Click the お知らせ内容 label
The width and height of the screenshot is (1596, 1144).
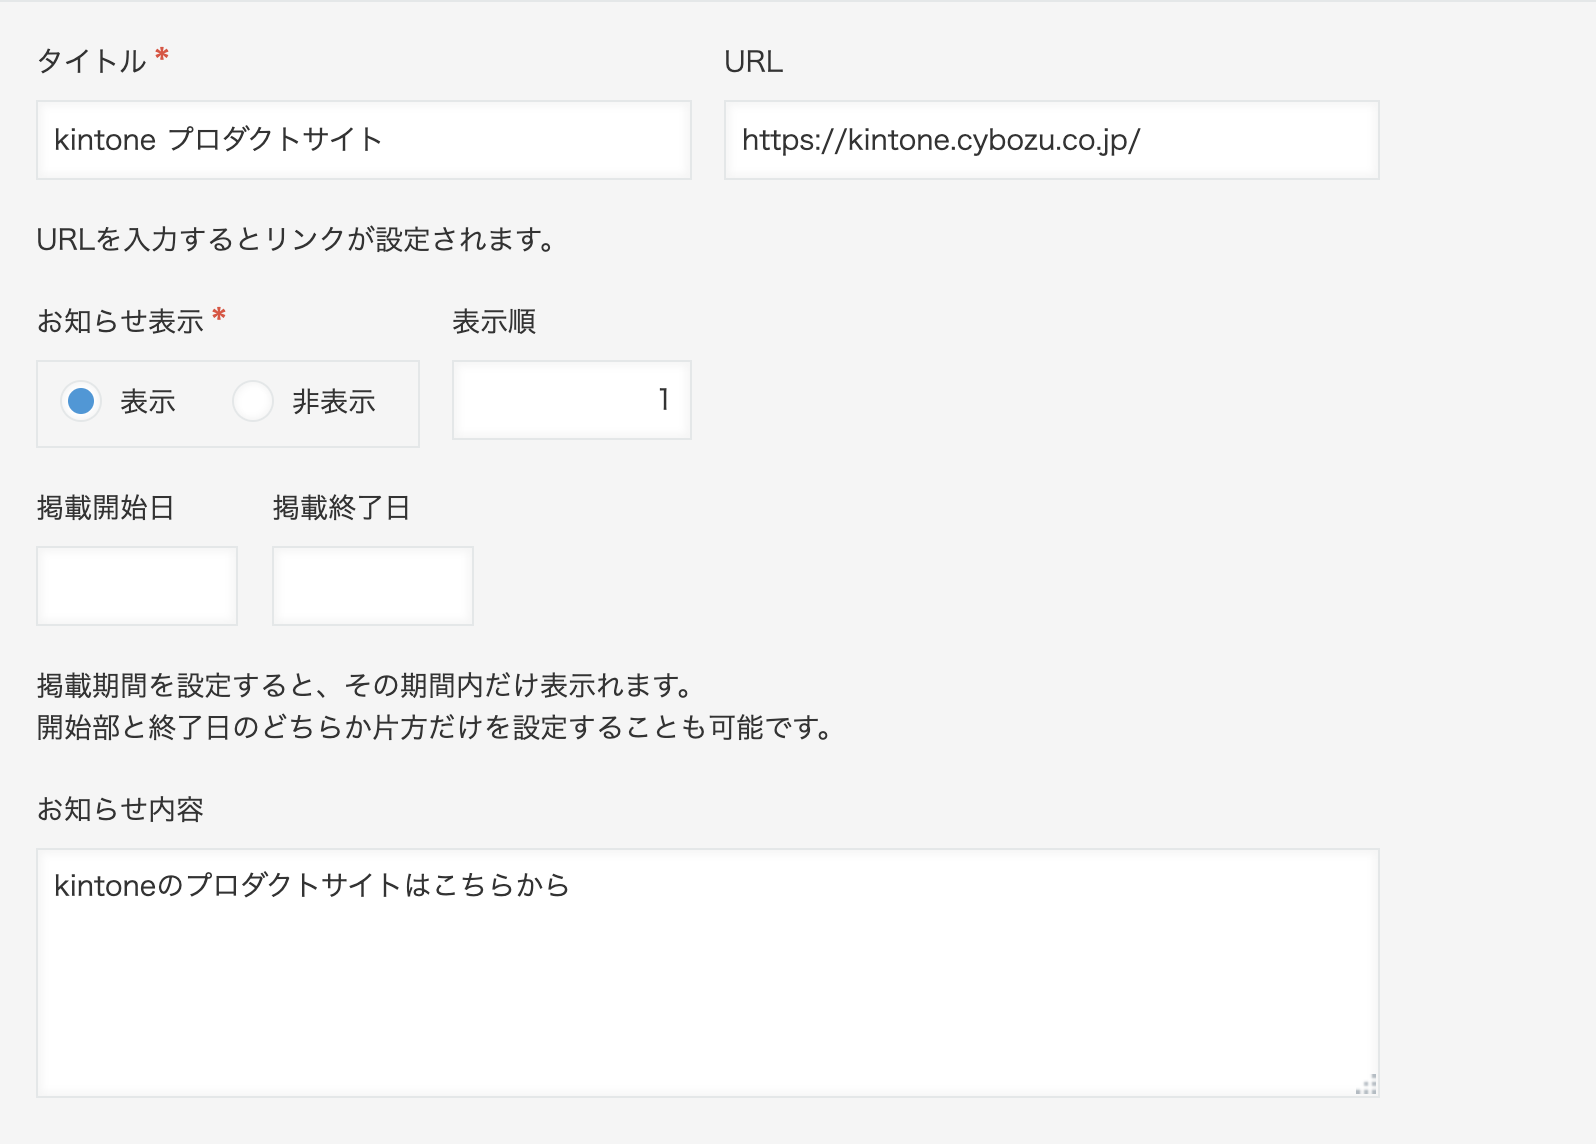pyautogui.click(x=120, y=809)
